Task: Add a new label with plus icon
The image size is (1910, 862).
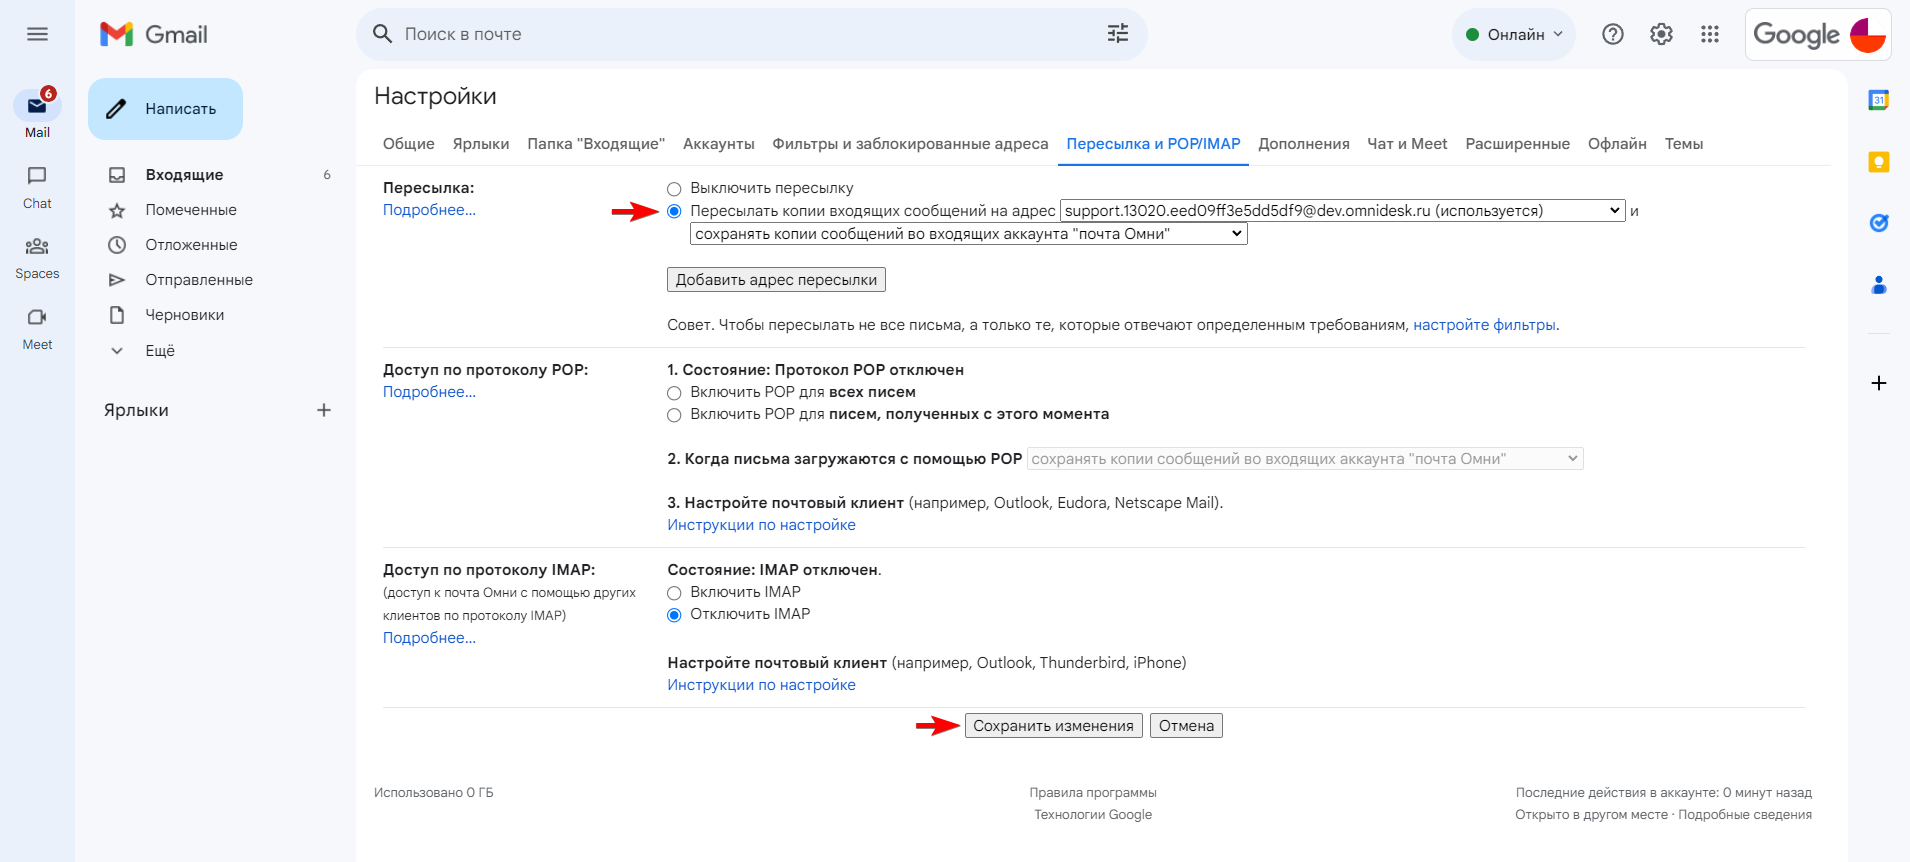Action: [x=324, y=410]
